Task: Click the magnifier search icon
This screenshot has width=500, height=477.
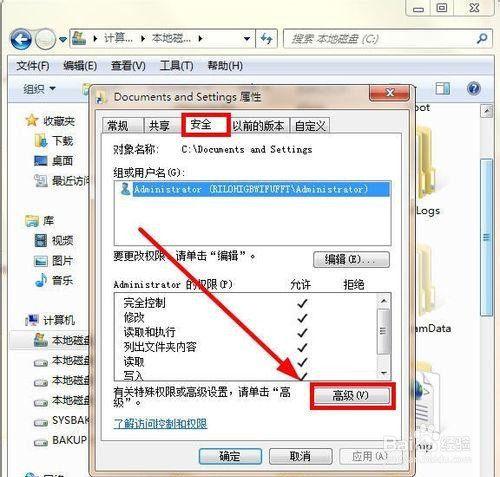Action: 482,39
